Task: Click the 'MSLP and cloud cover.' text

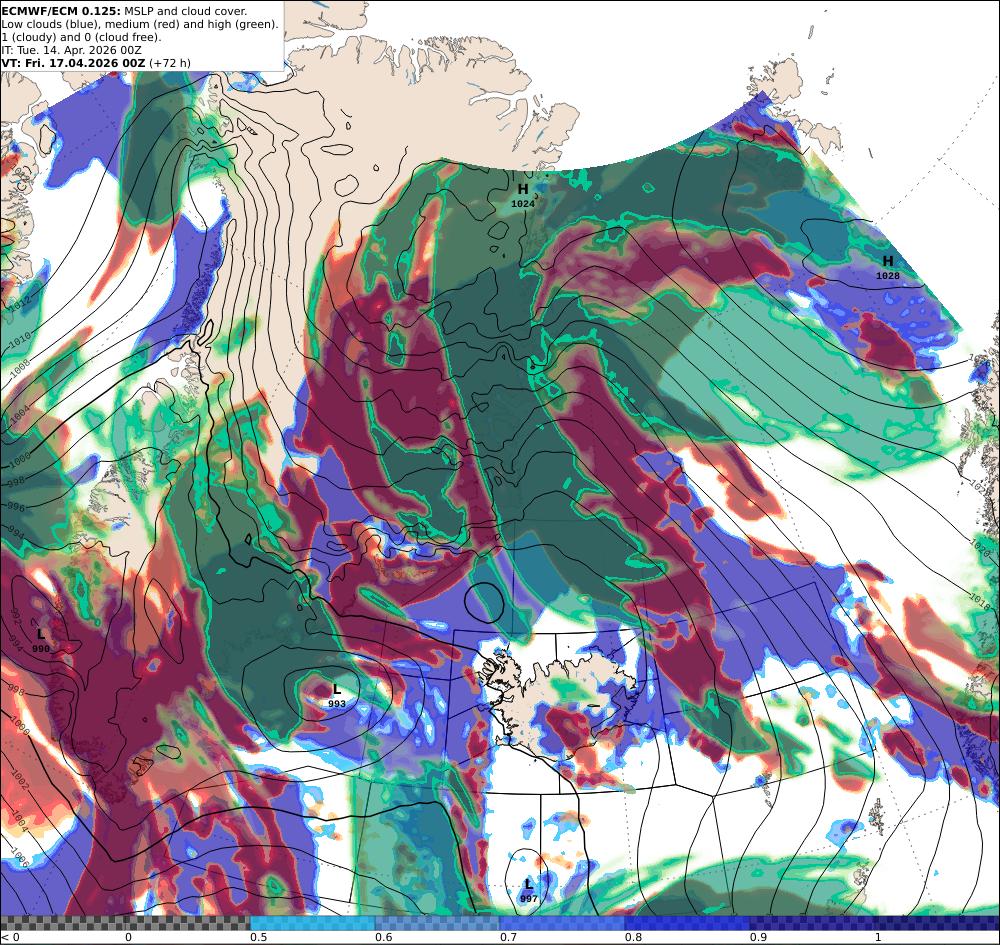Action: point(186,11)
